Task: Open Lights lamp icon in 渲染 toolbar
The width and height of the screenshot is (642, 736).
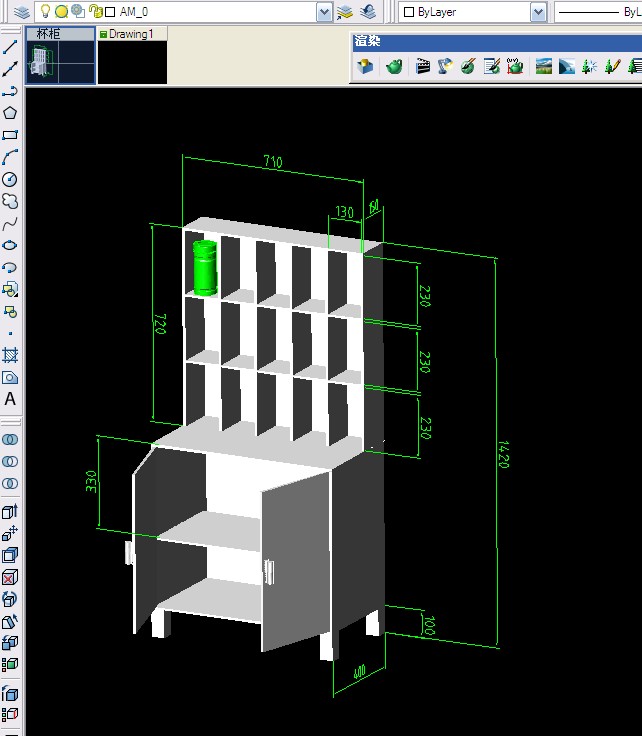Action: (x=445, y=66)
